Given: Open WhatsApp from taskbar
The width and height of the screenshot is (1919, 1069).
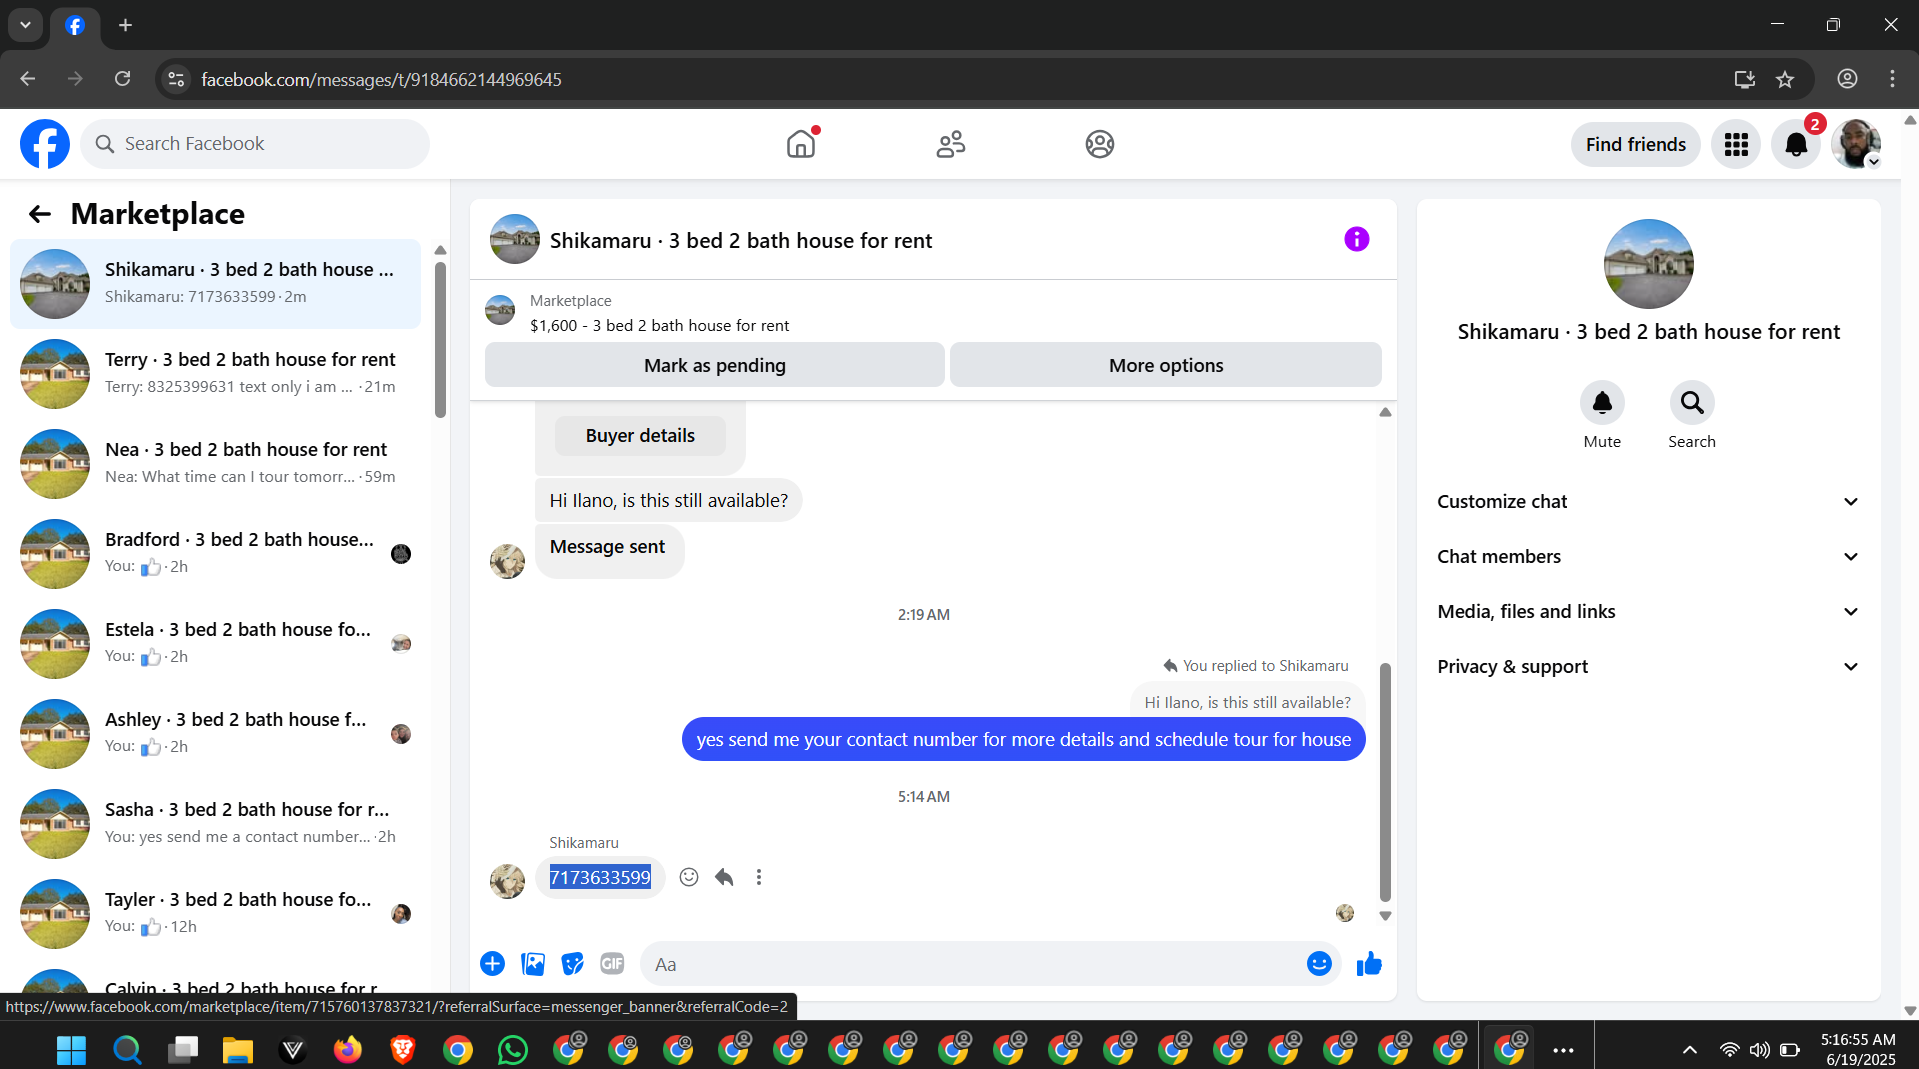Looking at the screenshot, I should [512, 1050].
